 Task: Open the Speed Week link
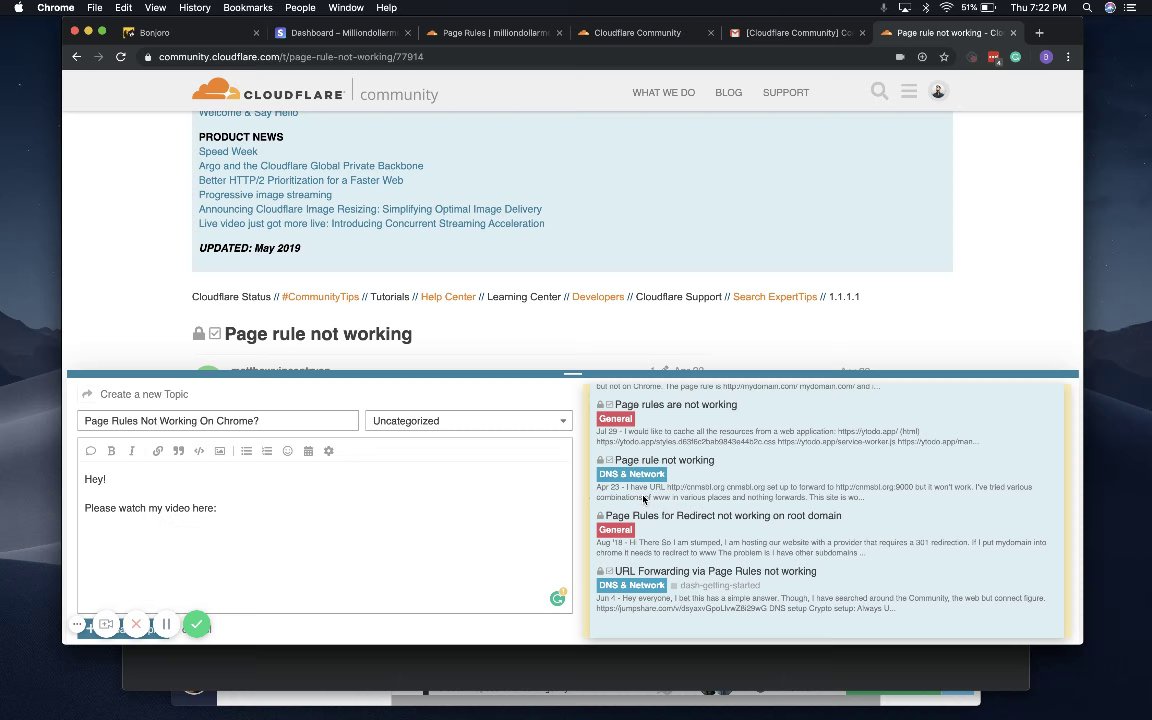tap(228, 151)
